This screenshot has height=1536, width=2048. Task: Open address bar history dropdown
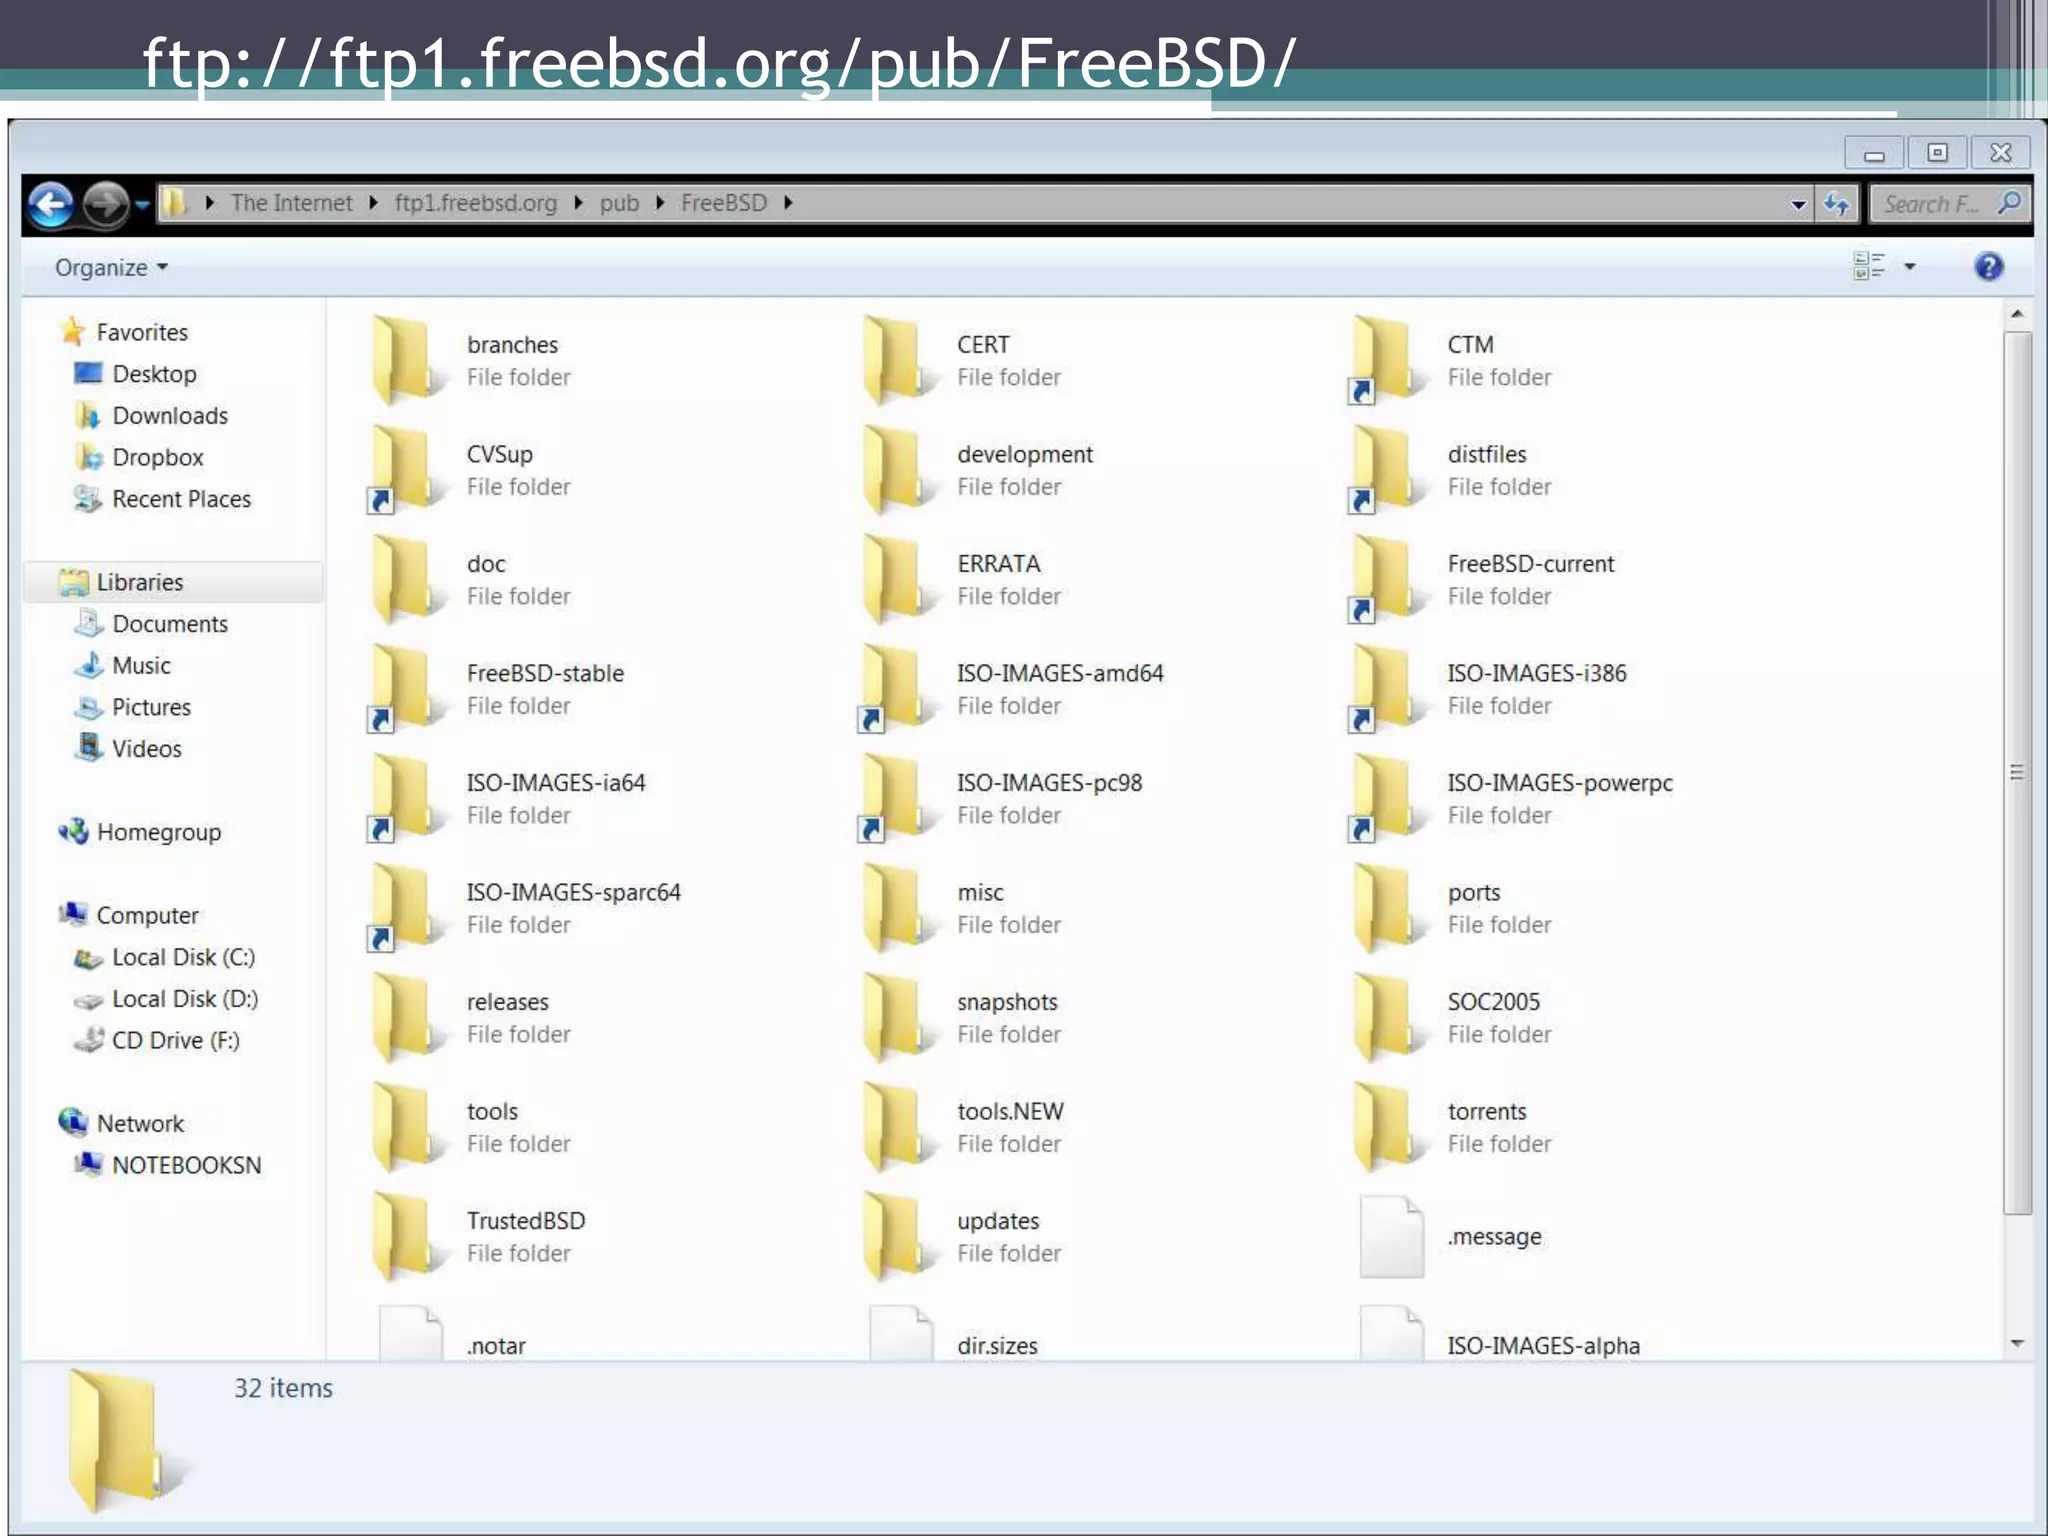click(1798, 205)
